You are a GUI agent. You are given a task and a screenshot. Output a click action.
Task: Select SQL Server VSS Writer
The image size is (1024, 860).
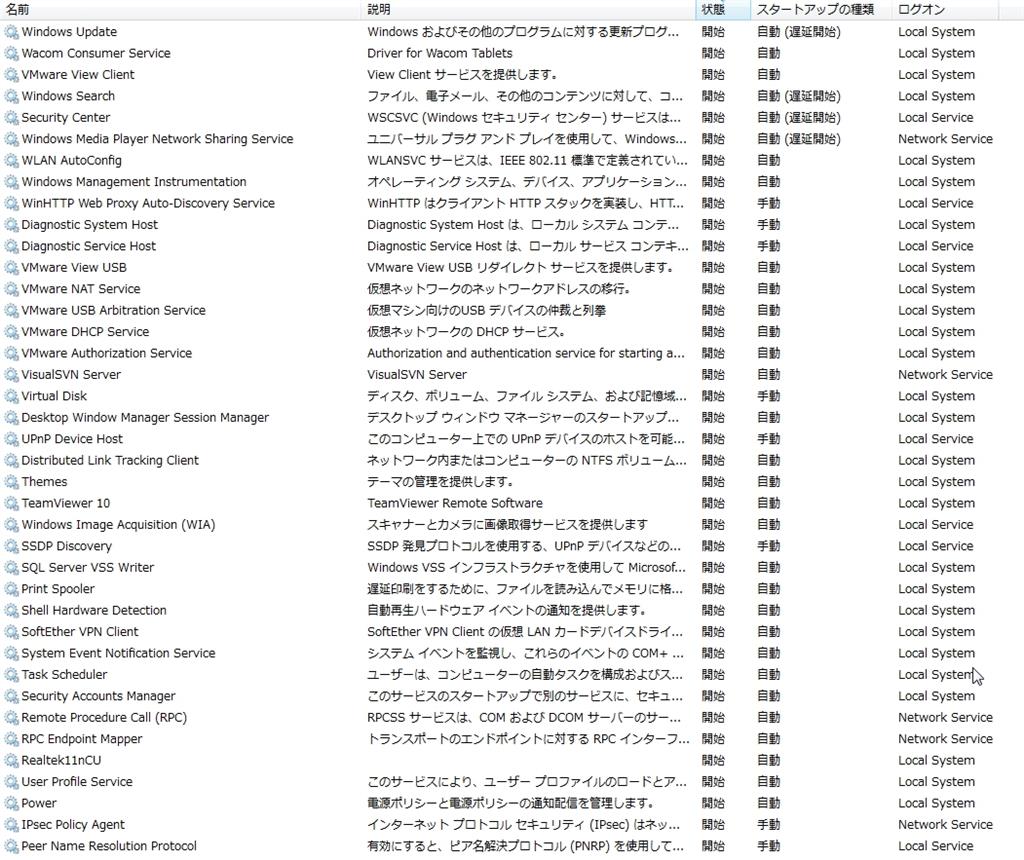[x=88, y=567]
